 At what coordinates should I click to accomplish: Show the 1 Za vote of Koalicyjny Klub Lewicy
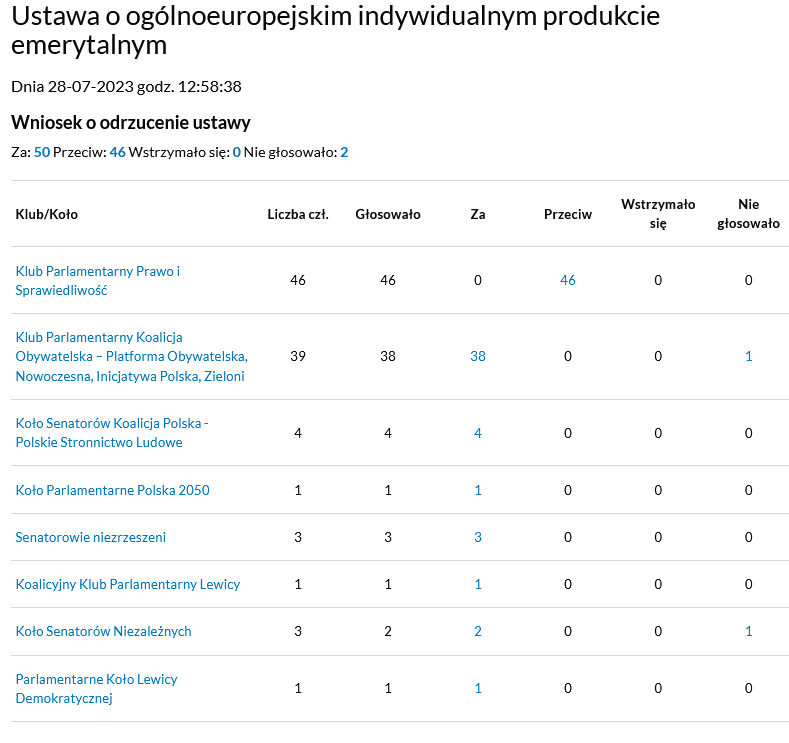[x=478, y=584]
